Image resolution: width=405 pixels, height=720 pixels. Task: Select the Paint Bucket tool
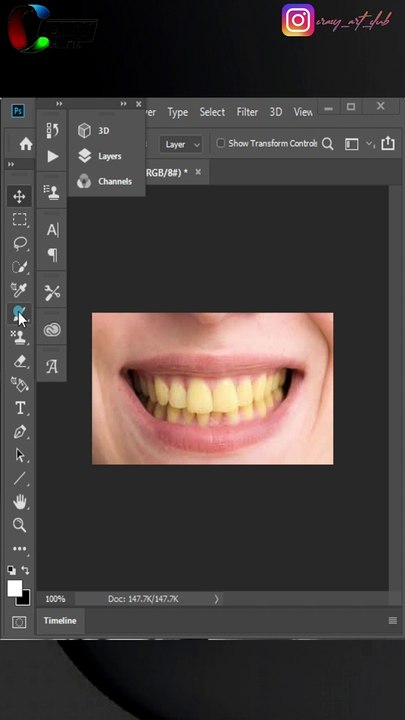(19, 385)
